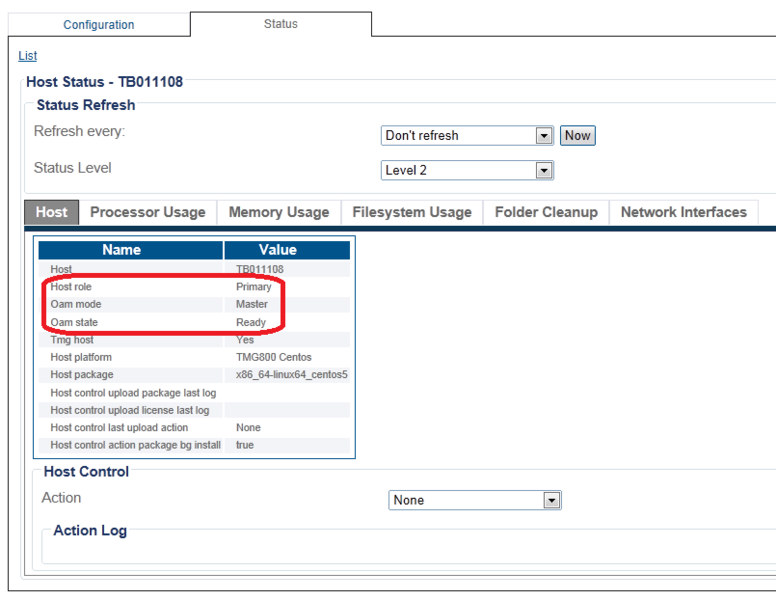Switch to the Processor Usage tab
Image resolution: width=776 pixels, height=600 pixels.
[x=147, y=212]
